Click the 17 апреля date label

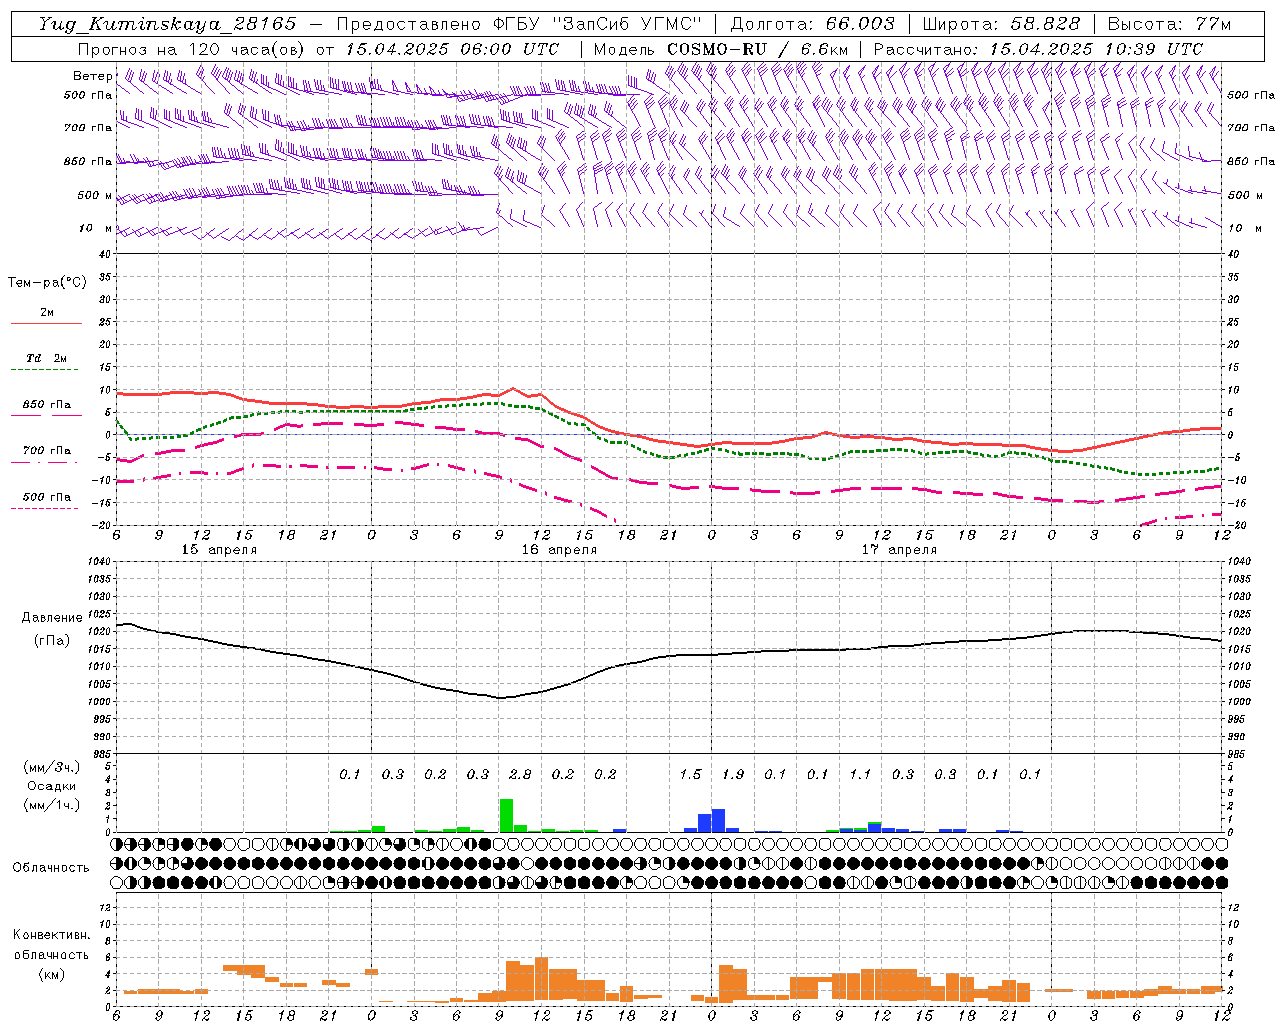point(899,550)
